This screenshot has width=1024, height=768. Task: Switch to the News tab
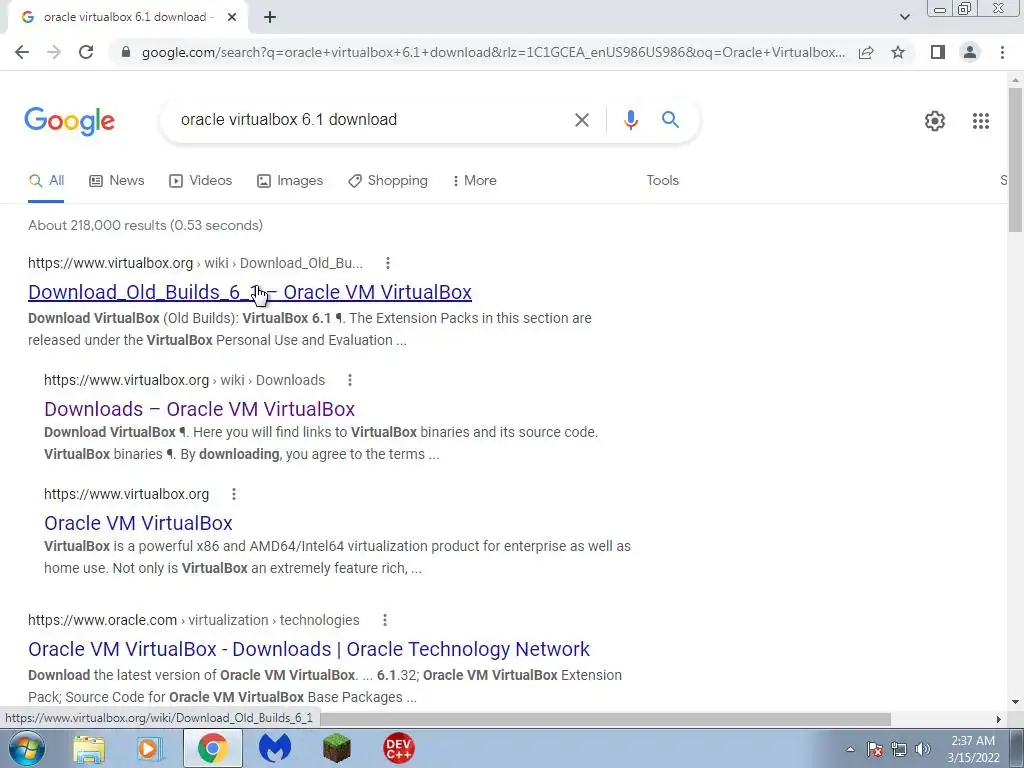tap(116, 181)
